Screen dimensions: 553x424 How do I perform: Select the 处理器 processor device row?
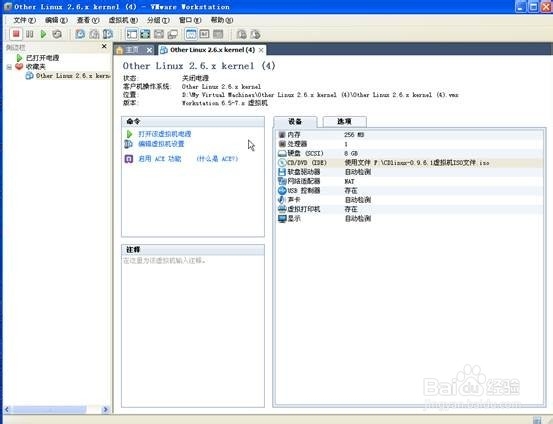409,144
